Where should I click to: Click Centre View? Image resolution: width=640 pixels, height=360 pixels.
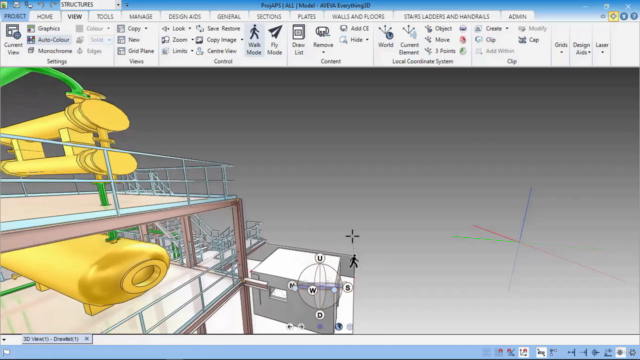(x=217, y=51)
